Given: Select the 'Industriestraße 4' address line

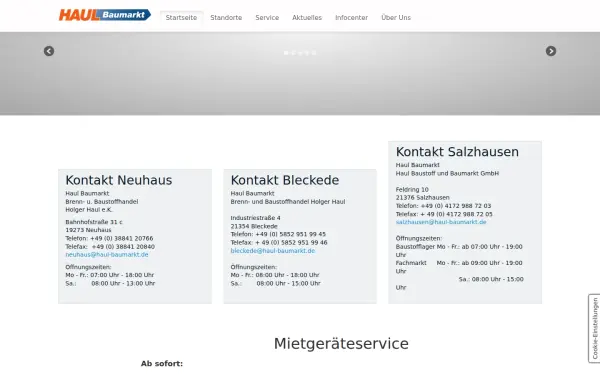Looking at the screenshot, I should [255, 218].
